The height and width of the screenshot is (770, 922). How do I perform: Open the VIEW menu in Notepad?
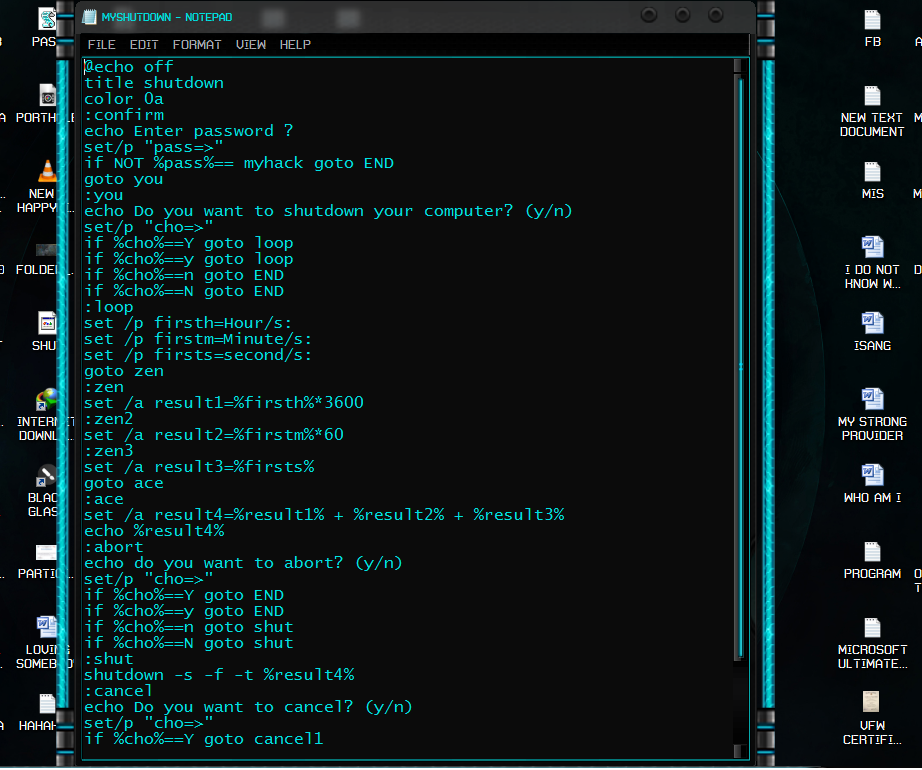point(250,44)
